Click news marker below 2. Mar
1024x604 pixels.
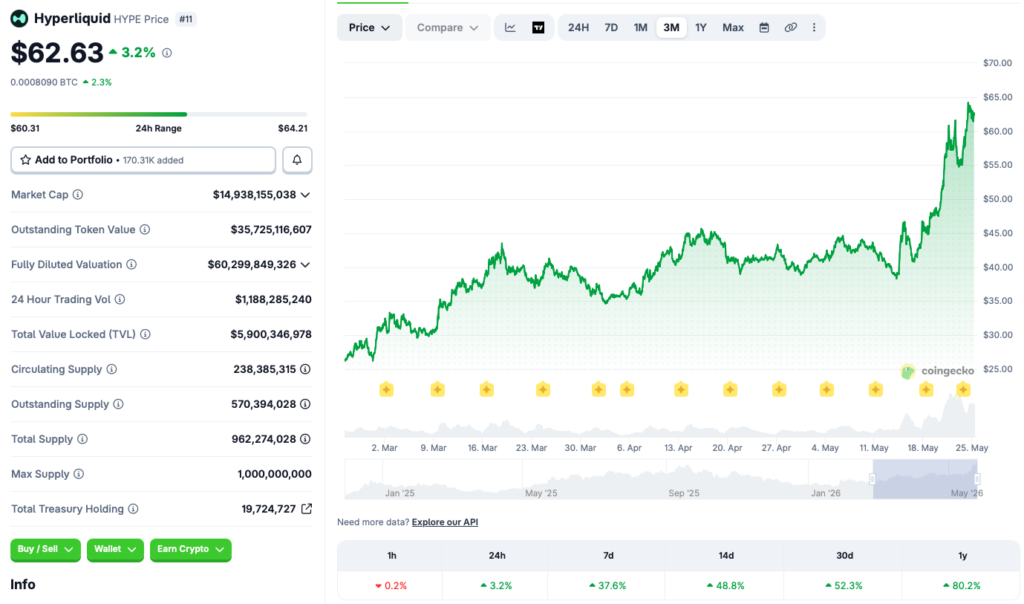[x=386, y=390]
